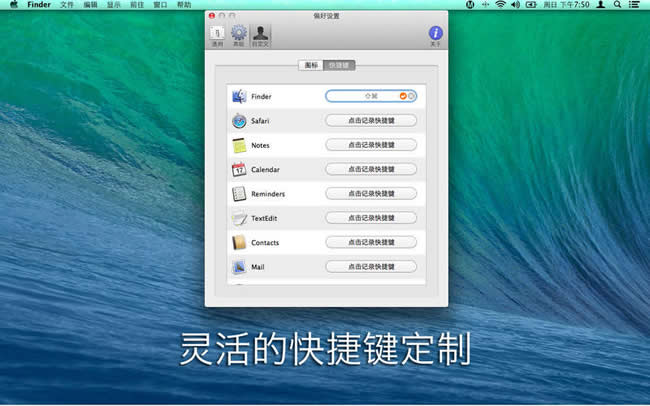Open the Advanced gear preferences pane
Viewport: 650px width, 406px height.
coord(239,36)
